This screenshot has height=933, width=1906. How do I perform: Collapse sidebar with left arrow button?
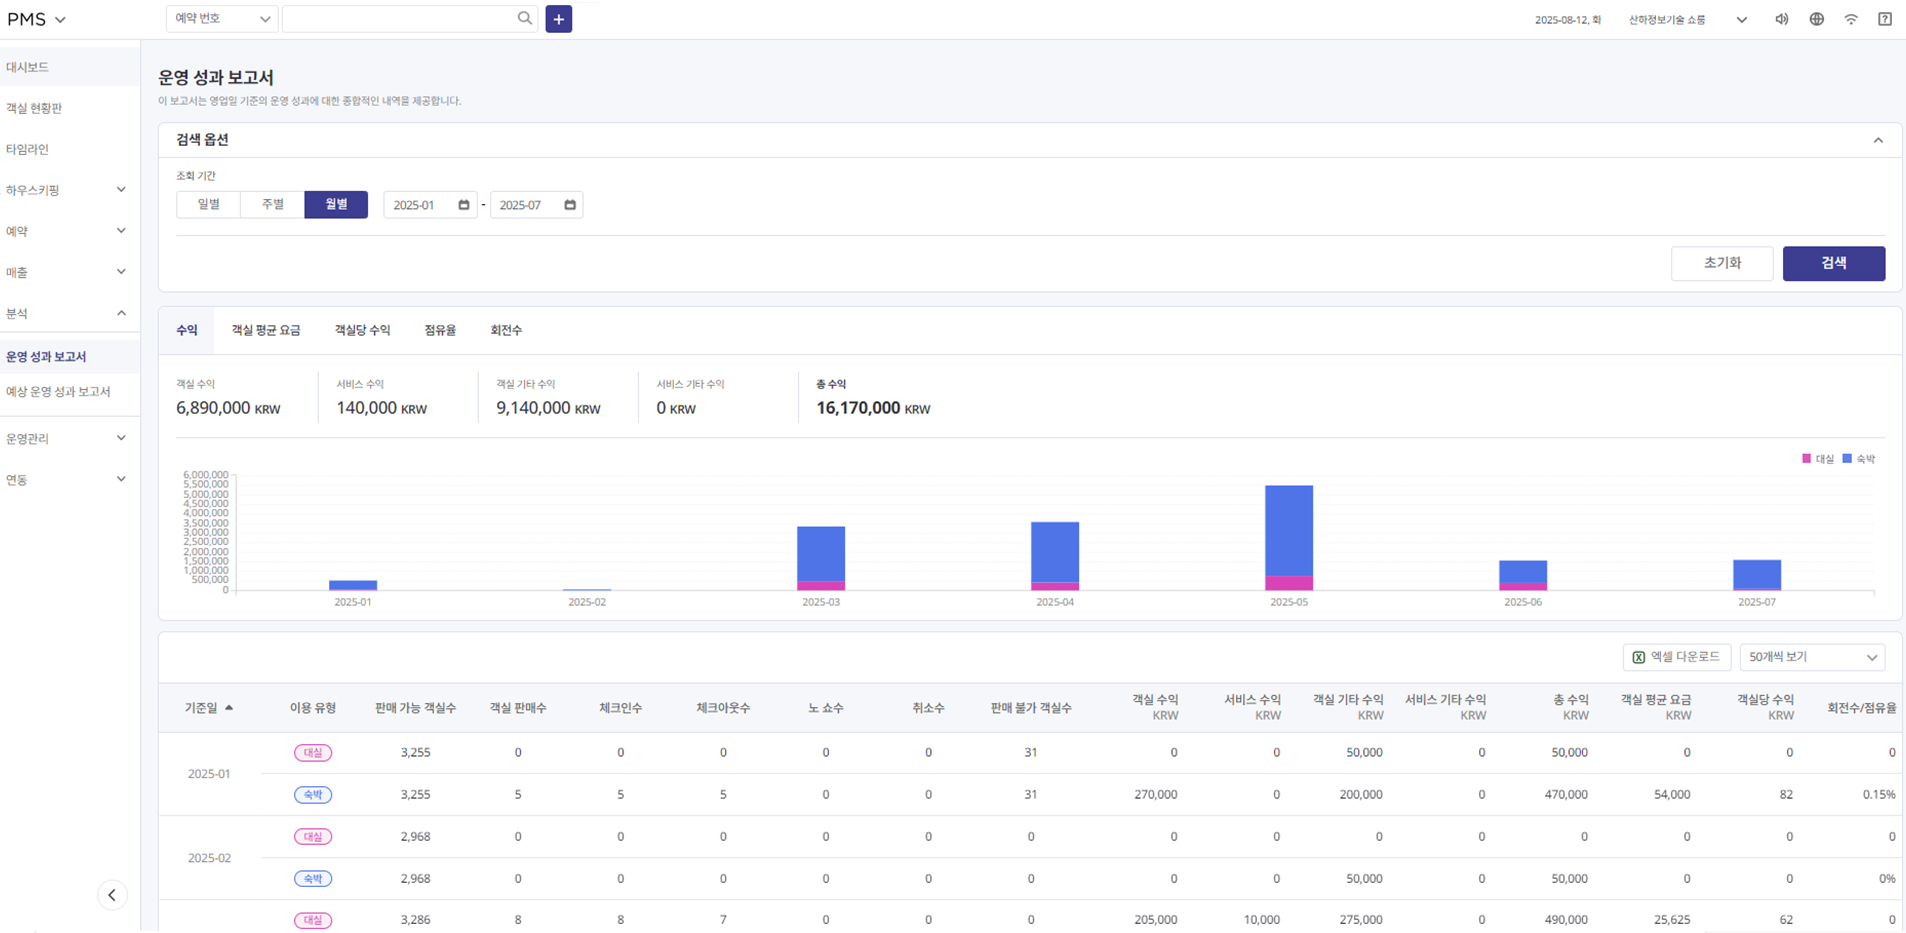click(112, 895)
